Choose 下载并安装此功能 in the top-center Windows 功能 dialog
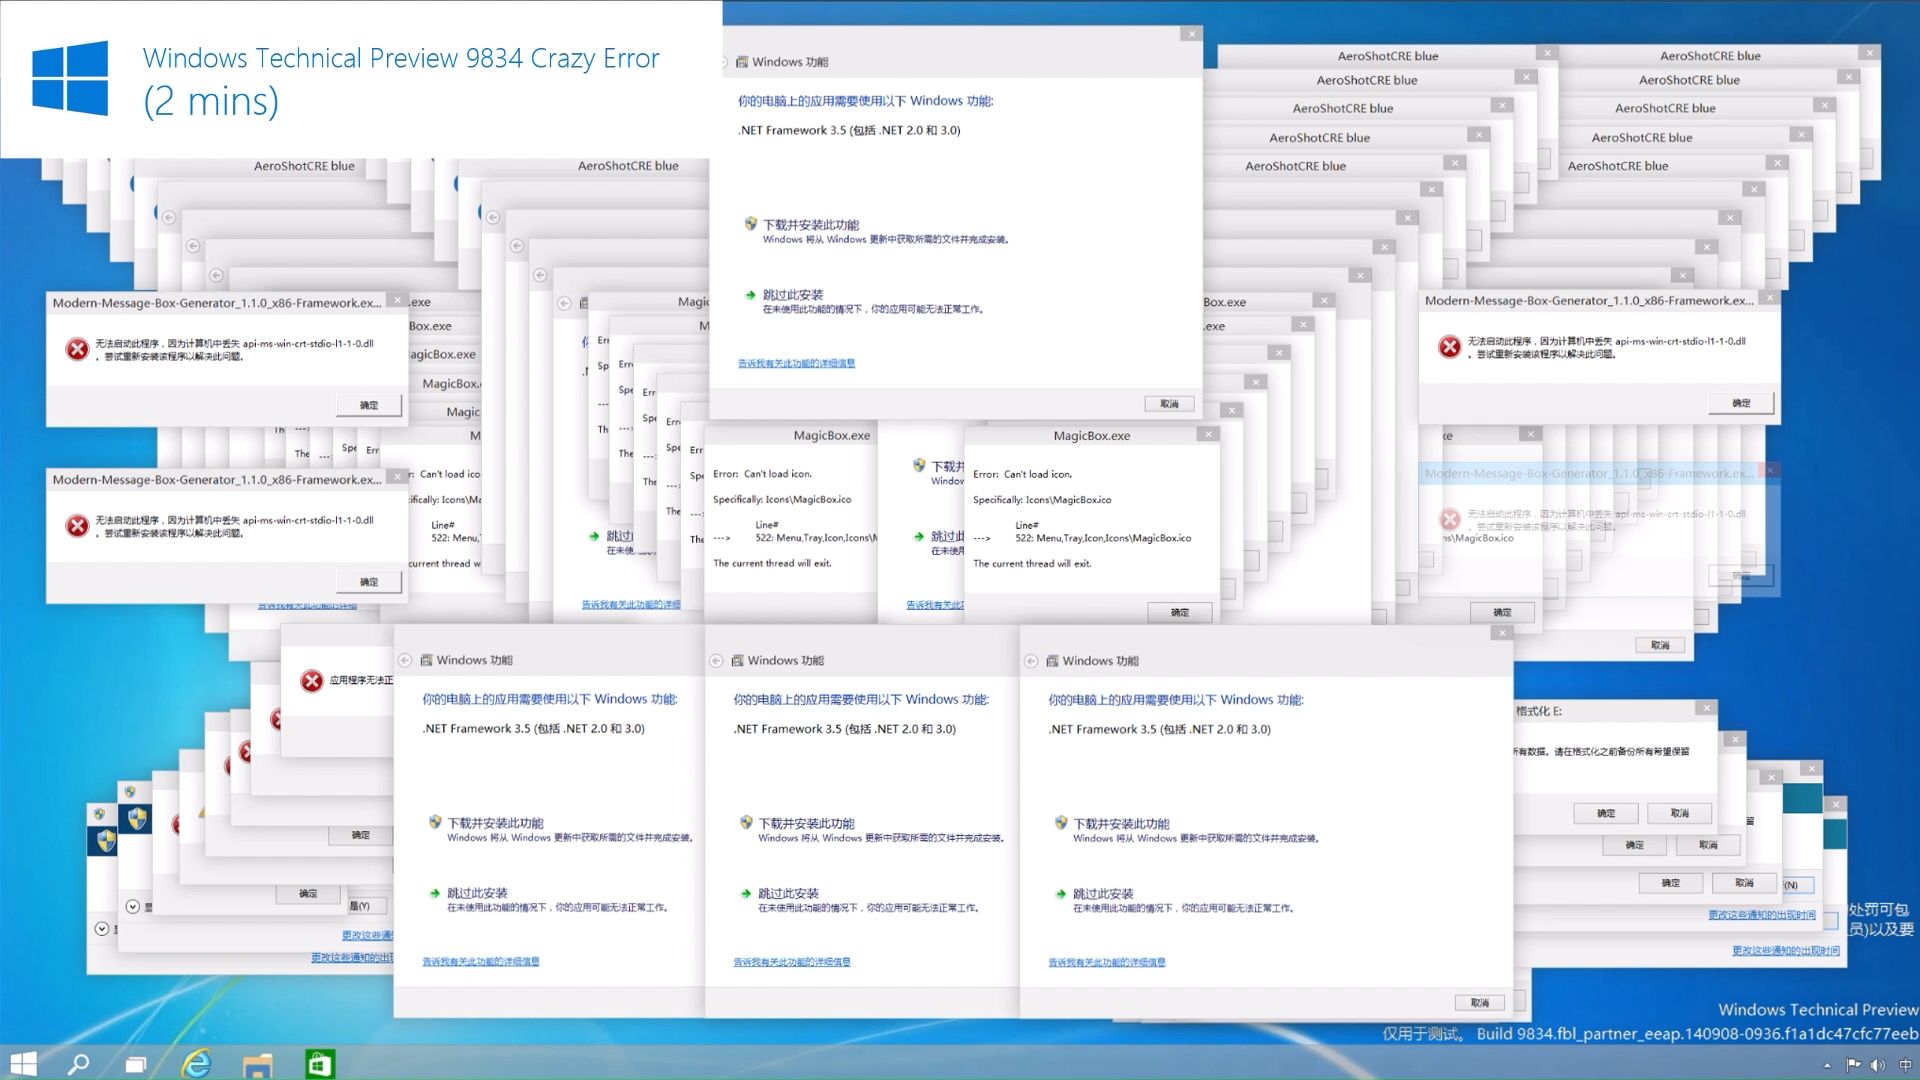 pyautogui.click(x=810, y=225)
